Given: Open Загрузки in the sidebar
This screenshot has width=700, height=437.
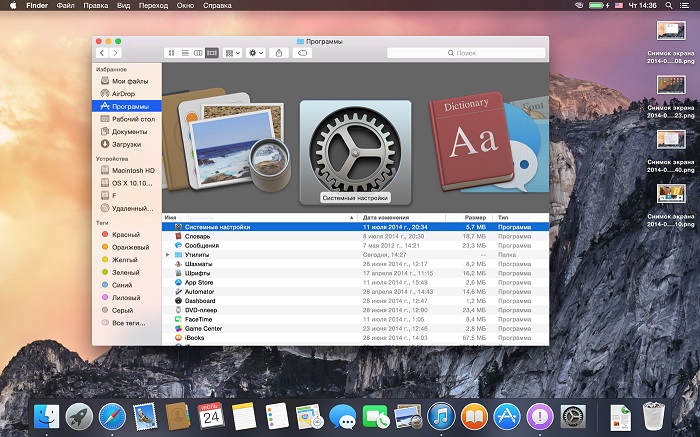Looking at the screenshot, I should click(x=127, y=144).
